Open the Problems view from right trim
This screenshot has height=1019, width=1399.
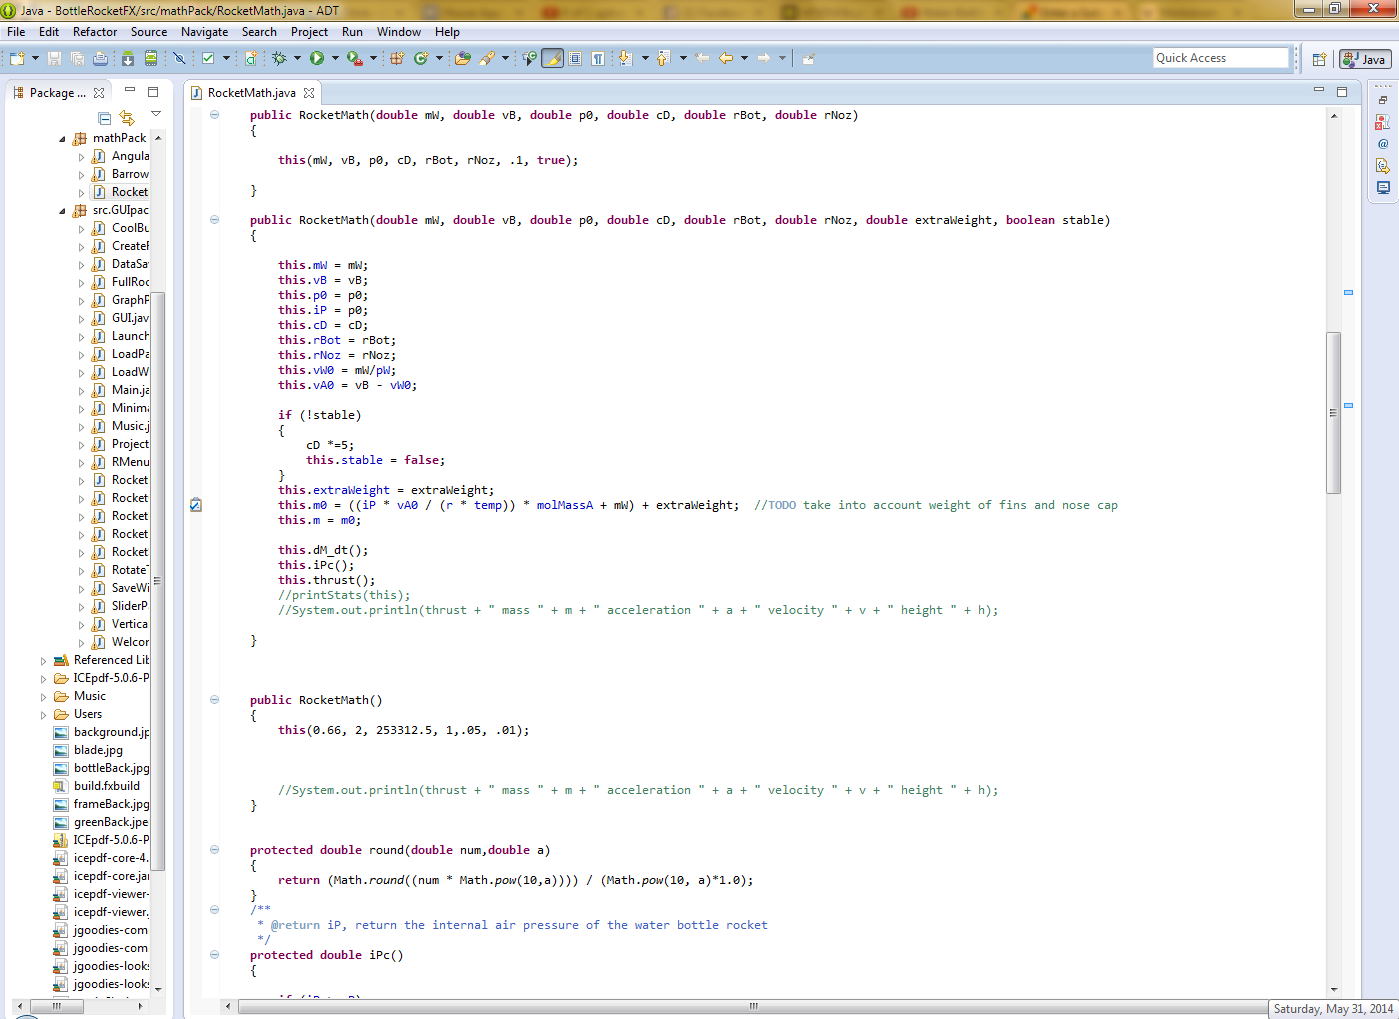click(1383, 122)
